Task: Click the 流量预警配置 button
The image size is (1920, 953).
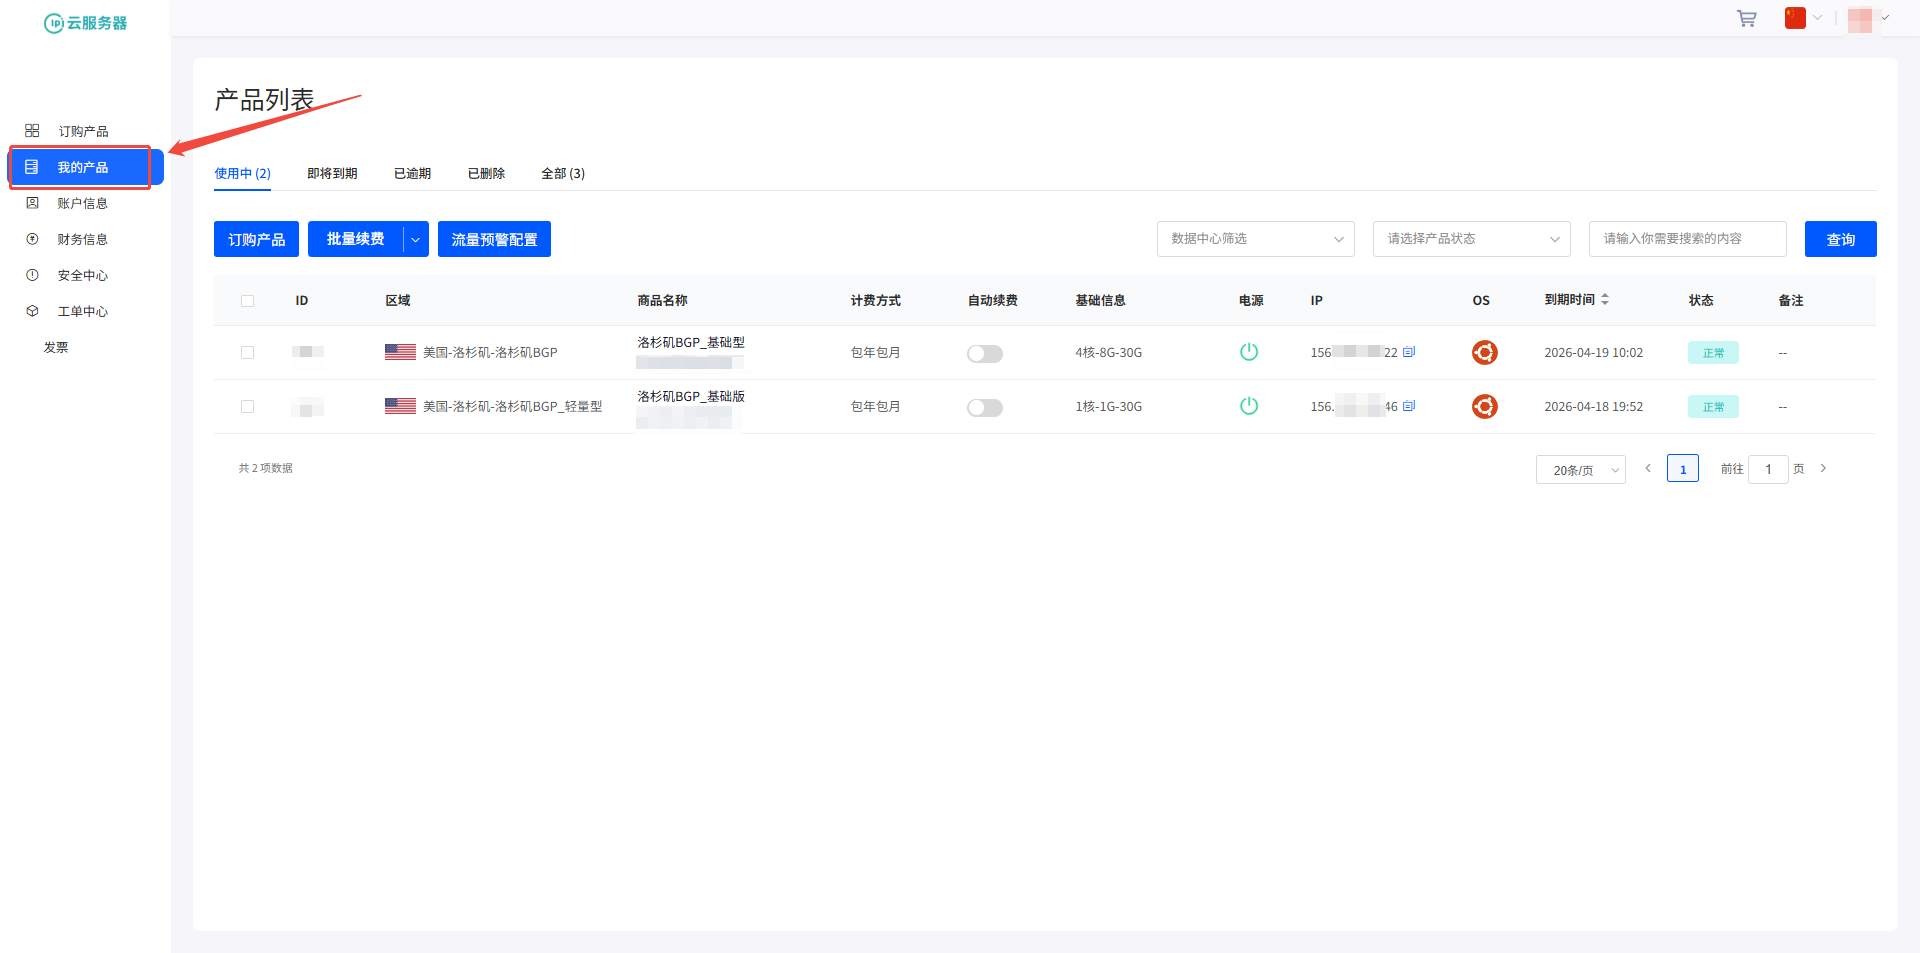Action: click(494, 239)
